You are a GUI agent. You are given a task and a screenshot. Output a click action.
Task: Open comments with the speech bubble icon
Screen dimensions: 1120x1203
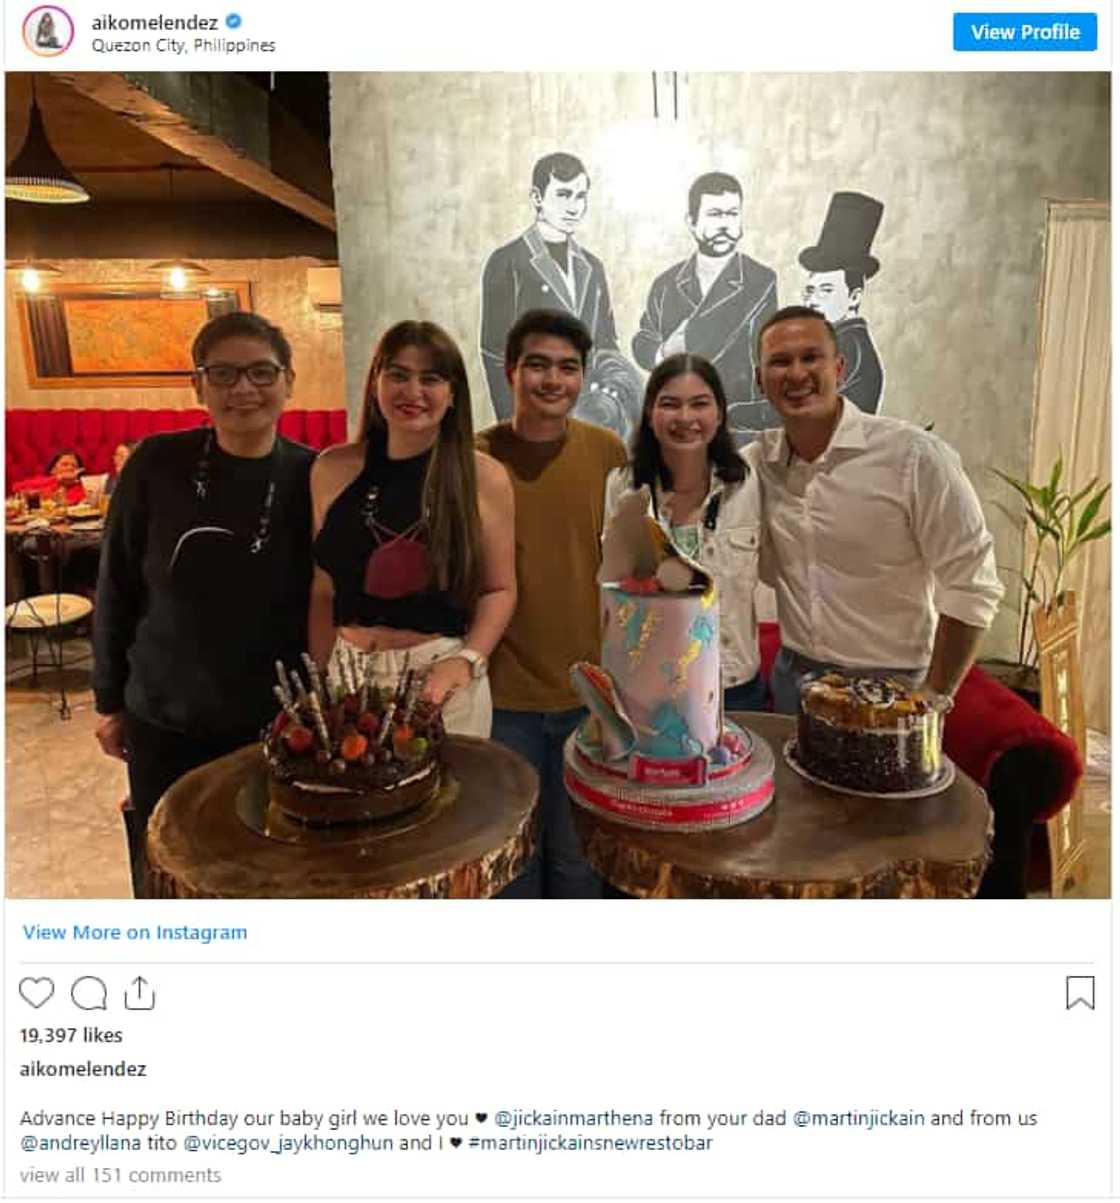click(89, 993)
